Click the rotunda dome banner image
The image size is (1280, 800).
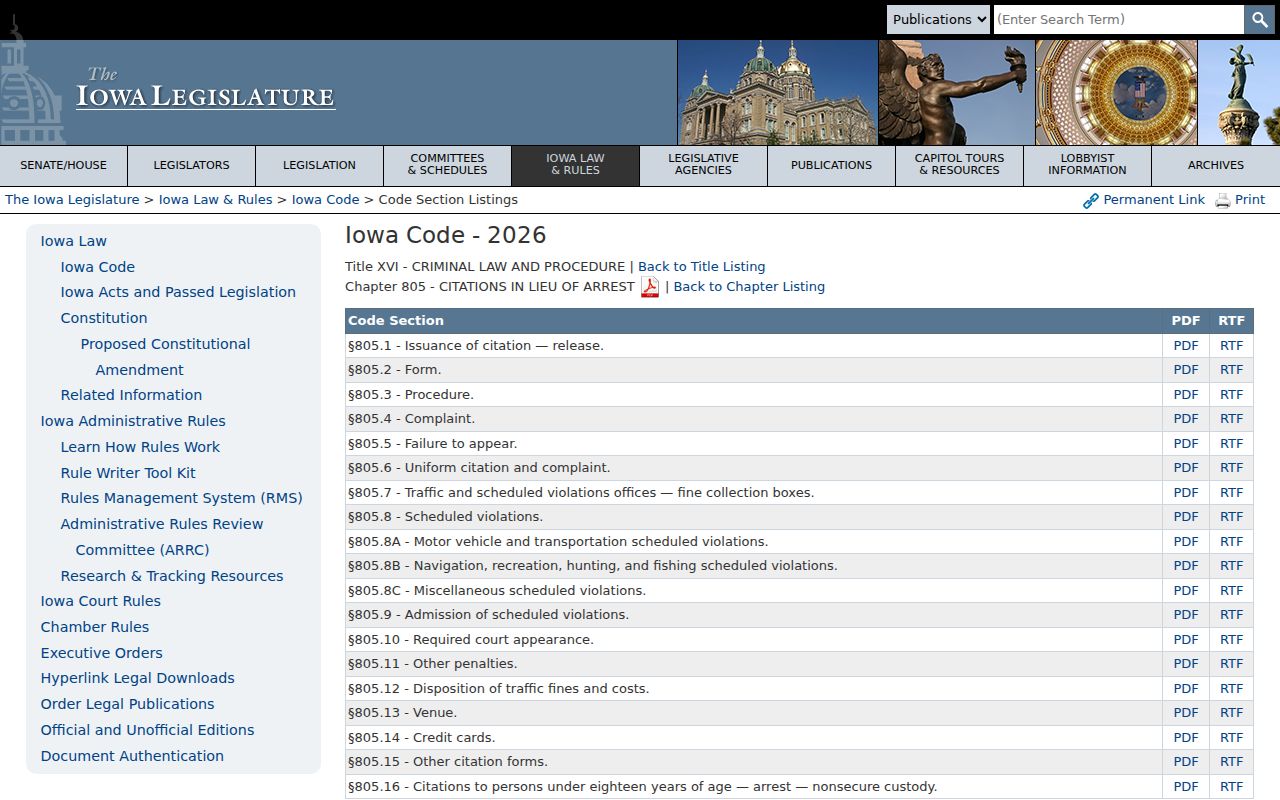[1116, 93]
